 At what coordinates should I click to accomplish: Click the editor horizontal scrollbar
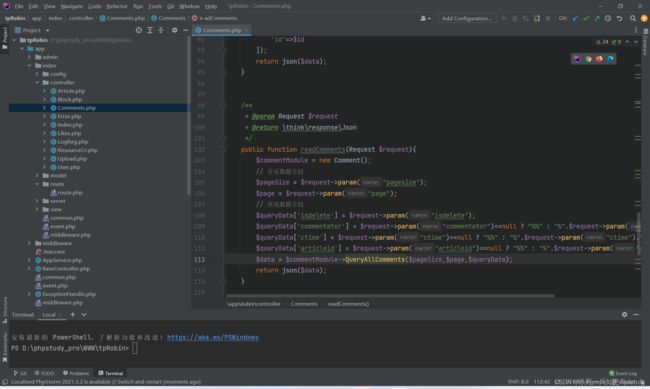[390, 296]
